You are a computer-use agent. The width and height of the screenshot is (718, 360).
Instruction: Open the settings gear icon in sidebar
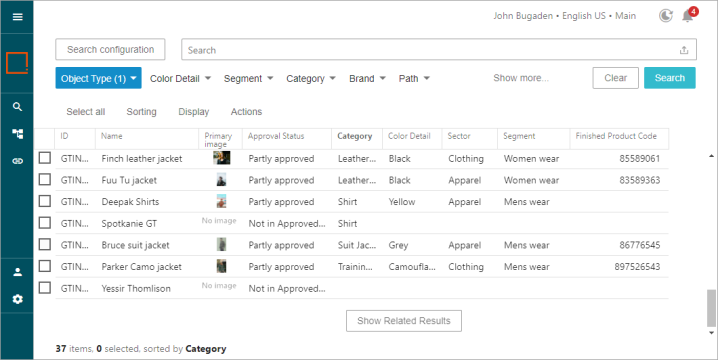click(17, 299)
